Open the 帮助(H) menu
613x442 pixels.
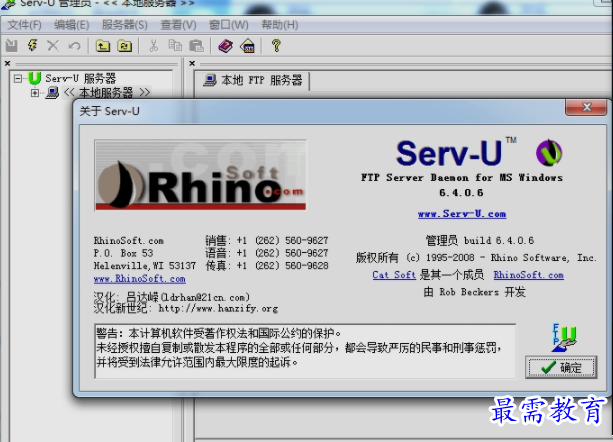click(x=280, y=25)
